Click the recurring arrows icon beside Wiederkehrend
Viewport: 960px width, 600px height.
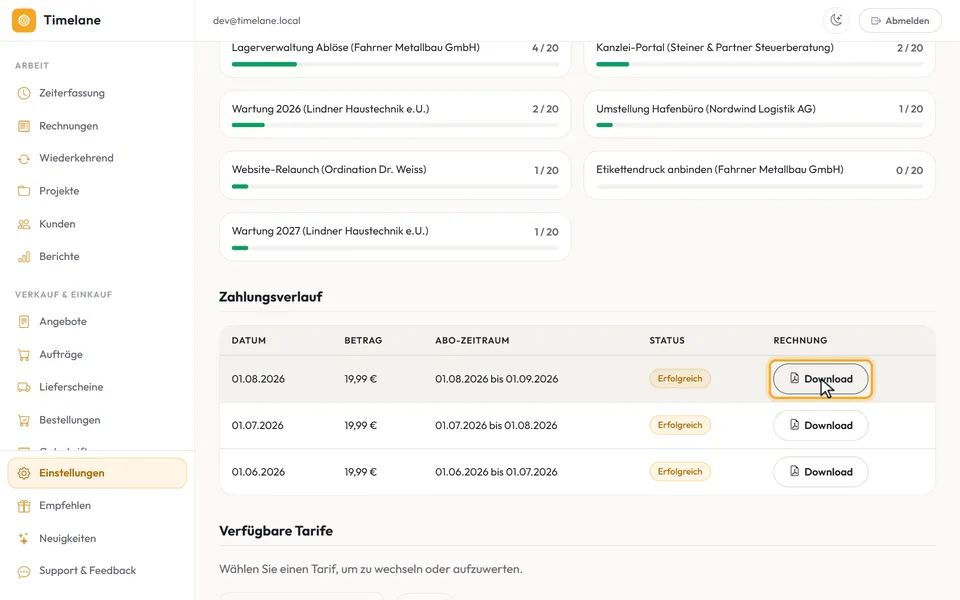point(24,159)
